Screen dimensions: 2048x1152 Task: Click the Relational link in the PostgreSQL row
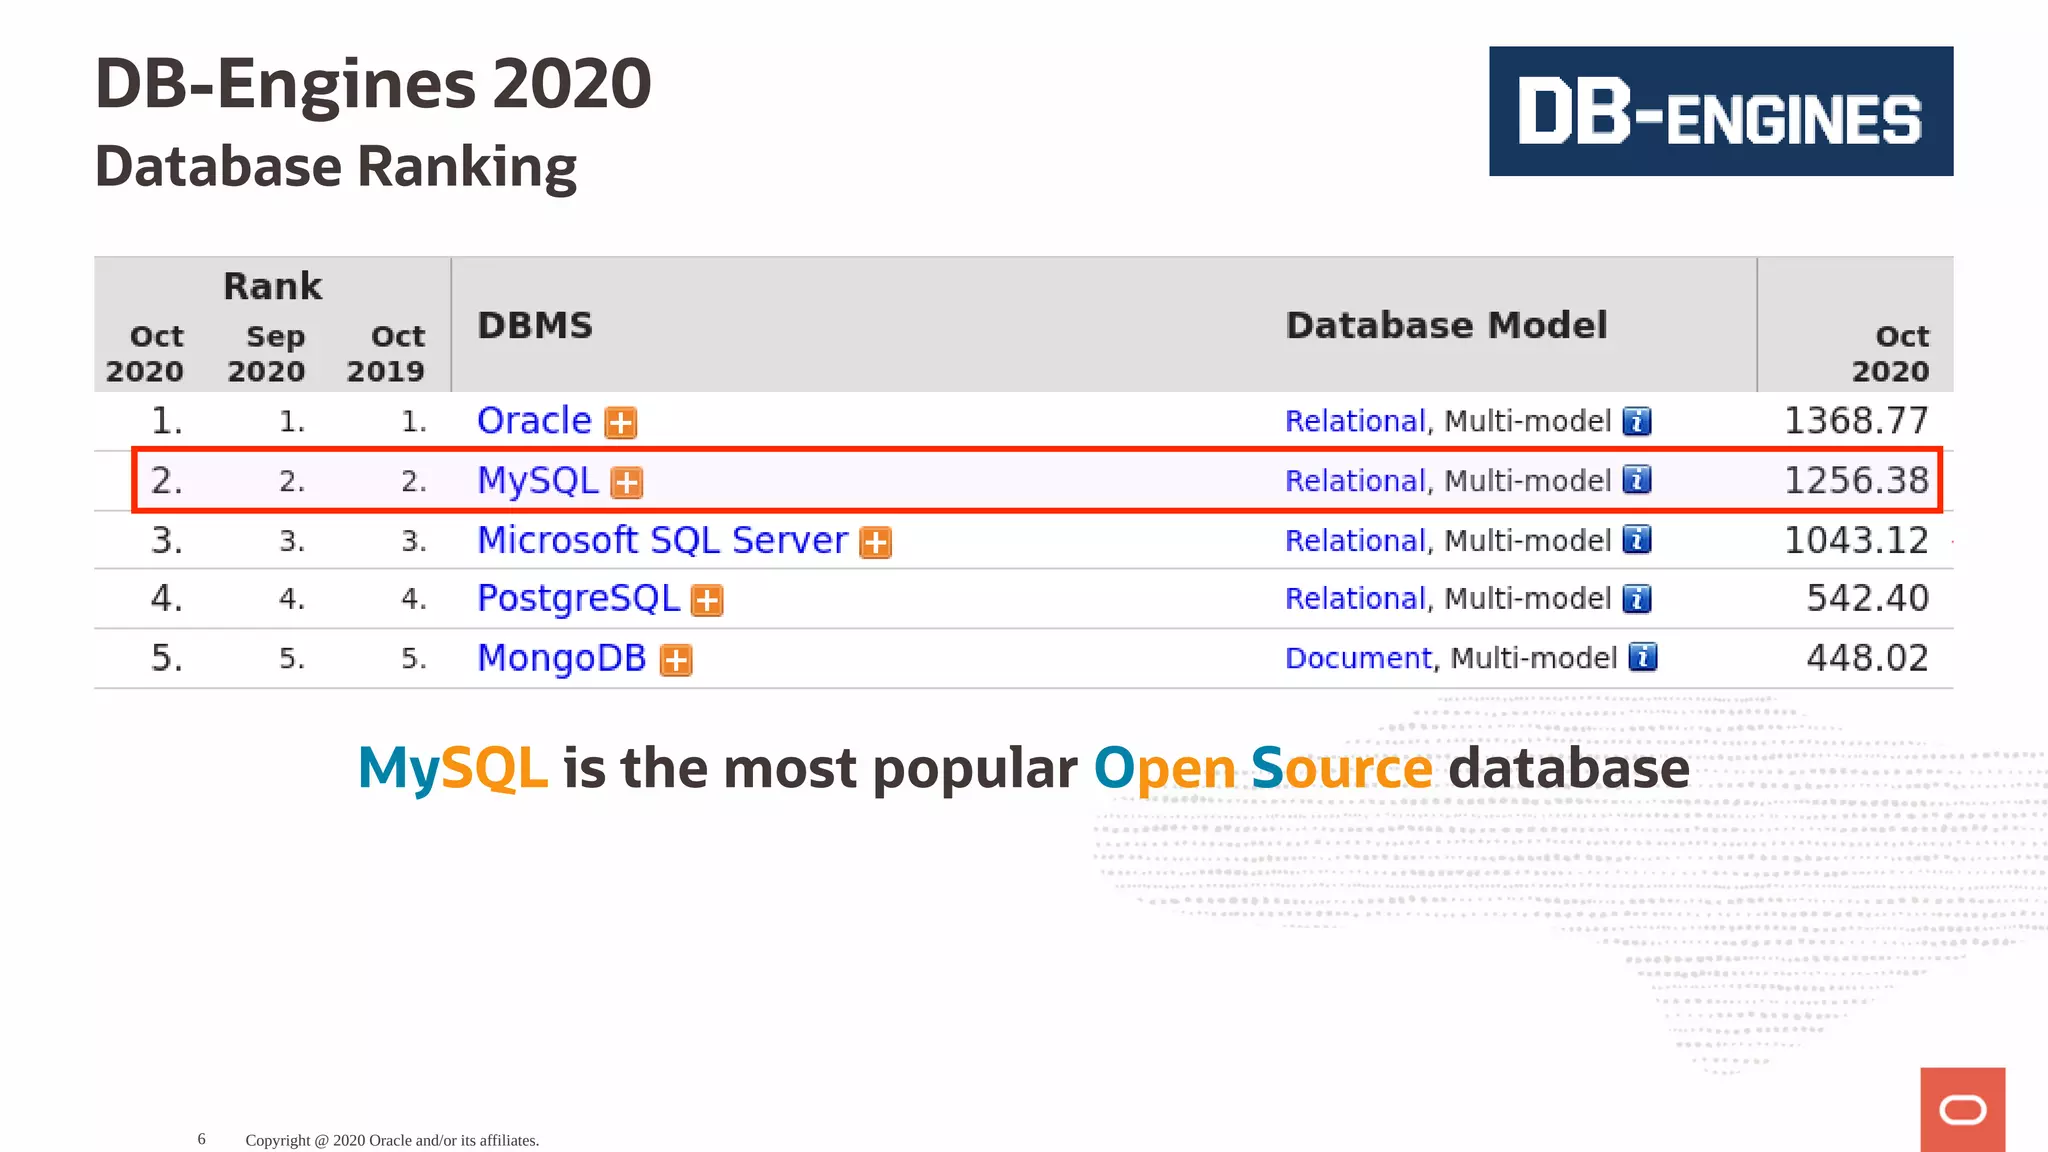pyautogui.click(x=1355, y=598)
